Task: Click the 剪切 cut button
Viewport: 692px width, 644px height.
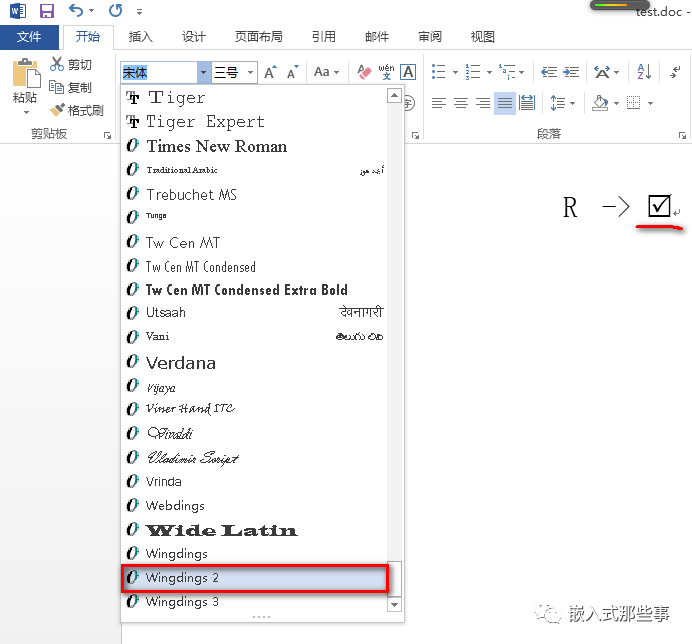Action: pyautogui.click(x=71, y=64)
